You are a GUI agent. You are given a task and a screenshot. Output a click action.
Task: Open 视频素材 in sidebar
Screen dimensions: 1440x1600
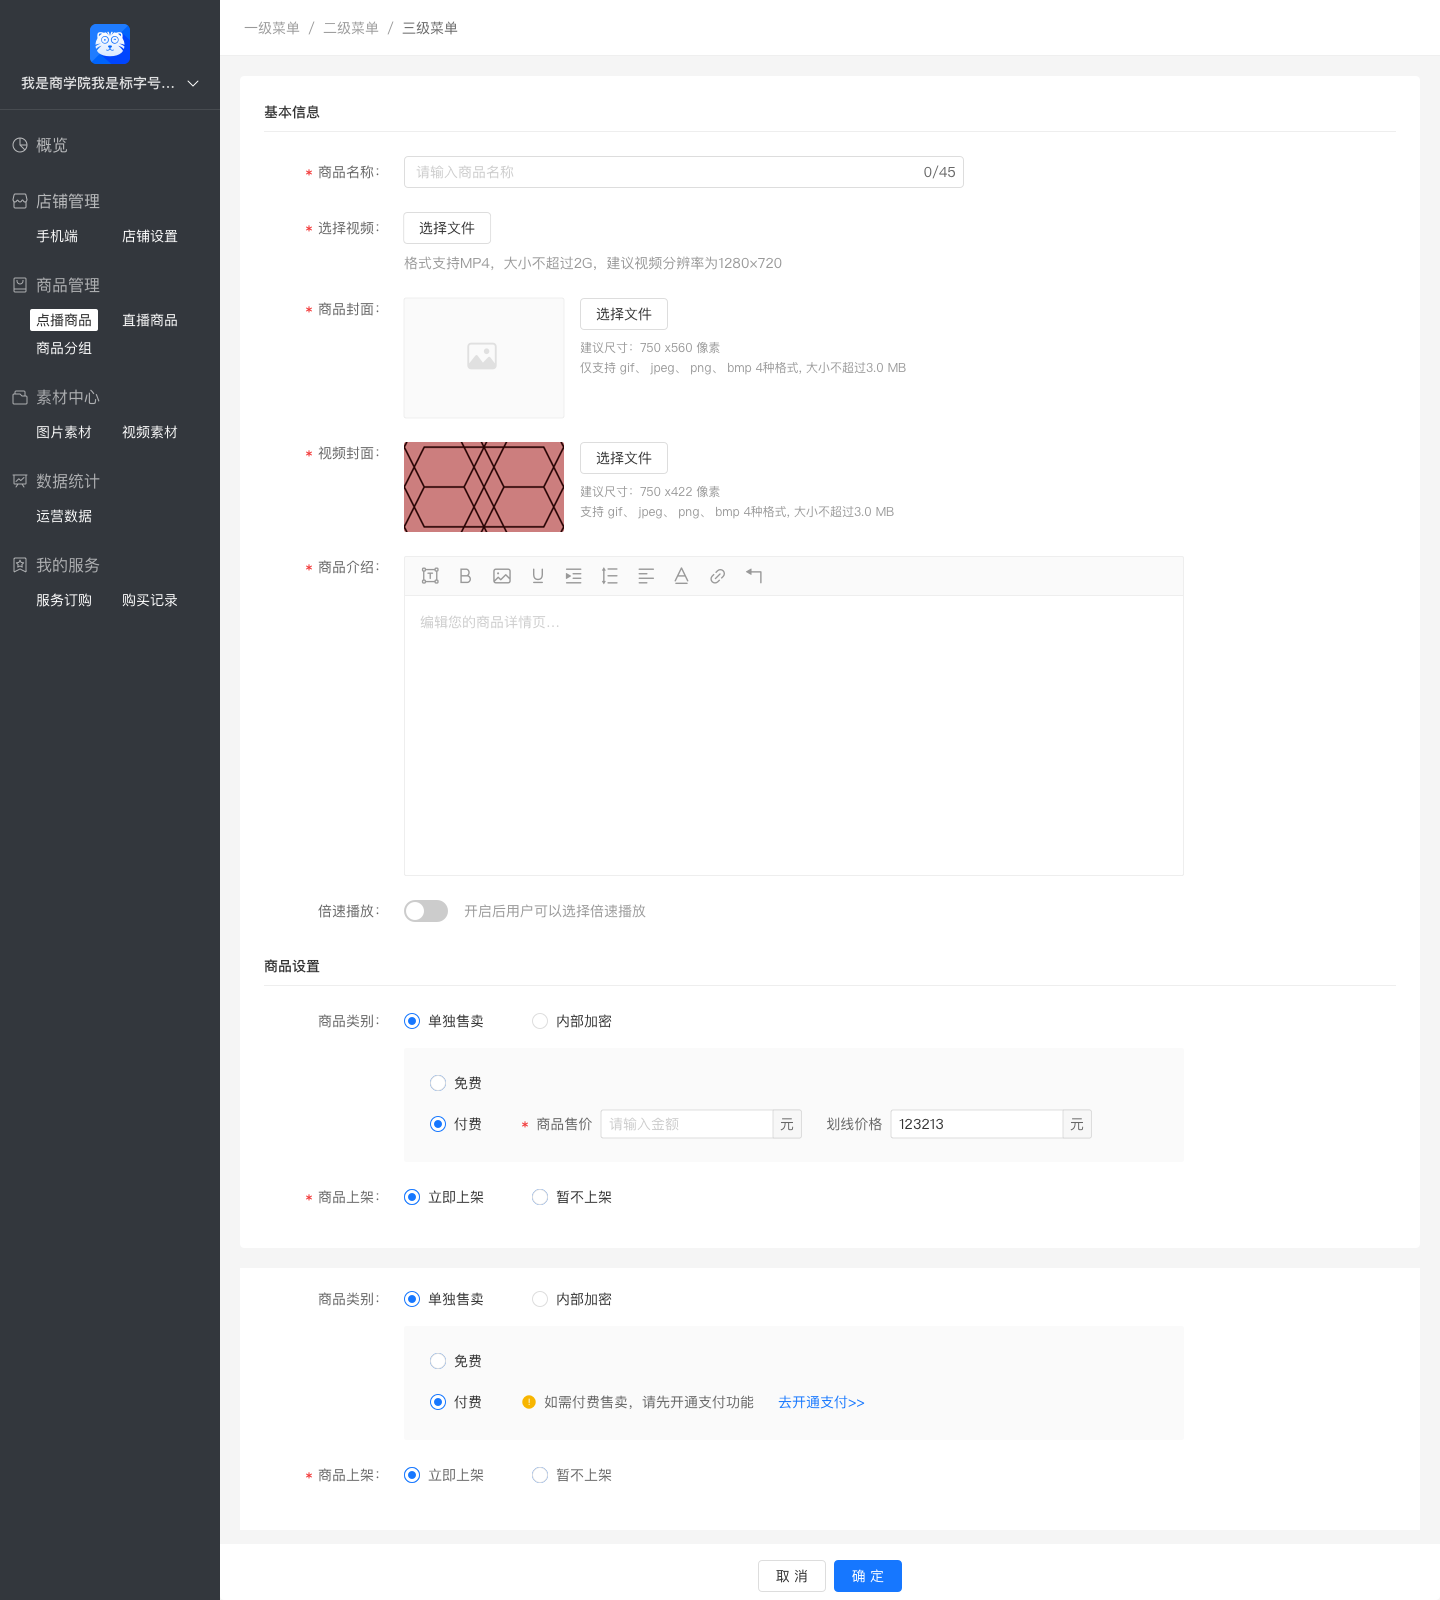point(150,432)
